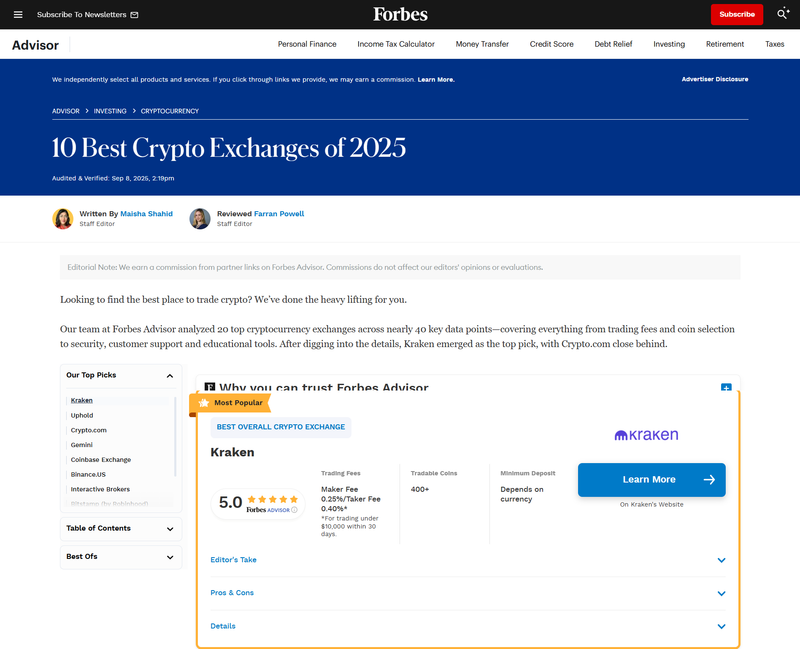800x649 pixels.
Task: Click the Kraken logo image
Action: (646, 435)
